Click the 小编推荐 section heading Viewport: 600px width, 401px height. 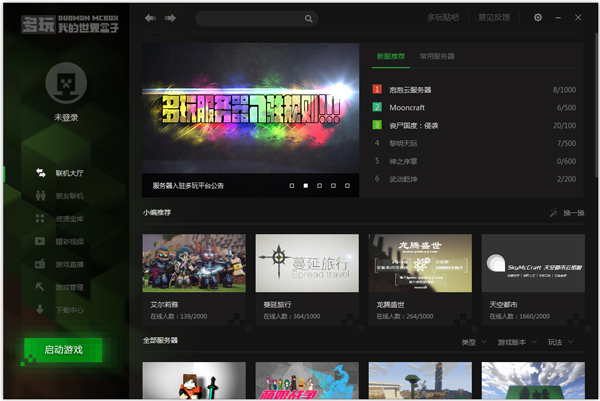pyautogui.click(x=157, y=212)
